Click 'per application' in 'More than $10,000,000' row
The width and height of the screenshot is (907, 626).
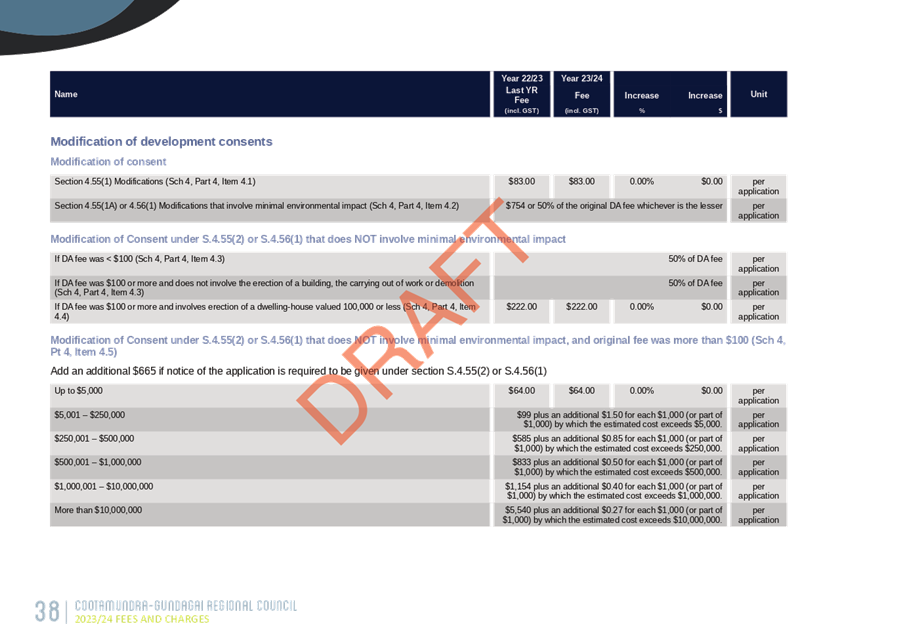click(758, 515)
